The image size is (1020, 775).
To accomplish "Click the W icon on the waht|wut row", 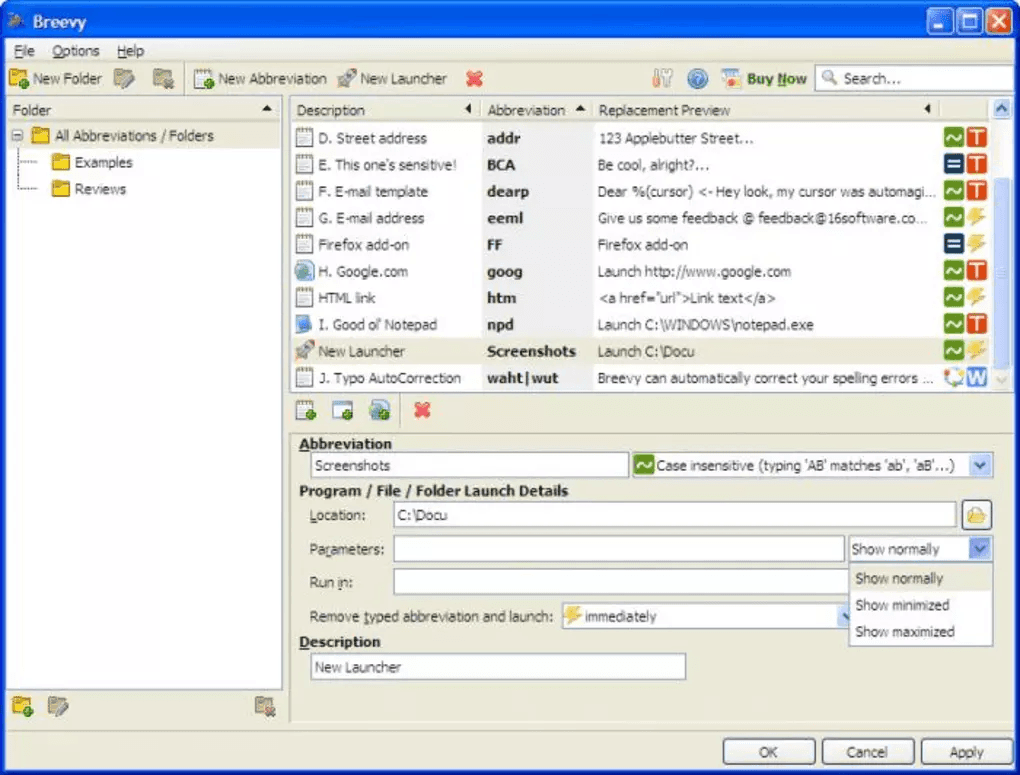I will click(x=976, y=378).
